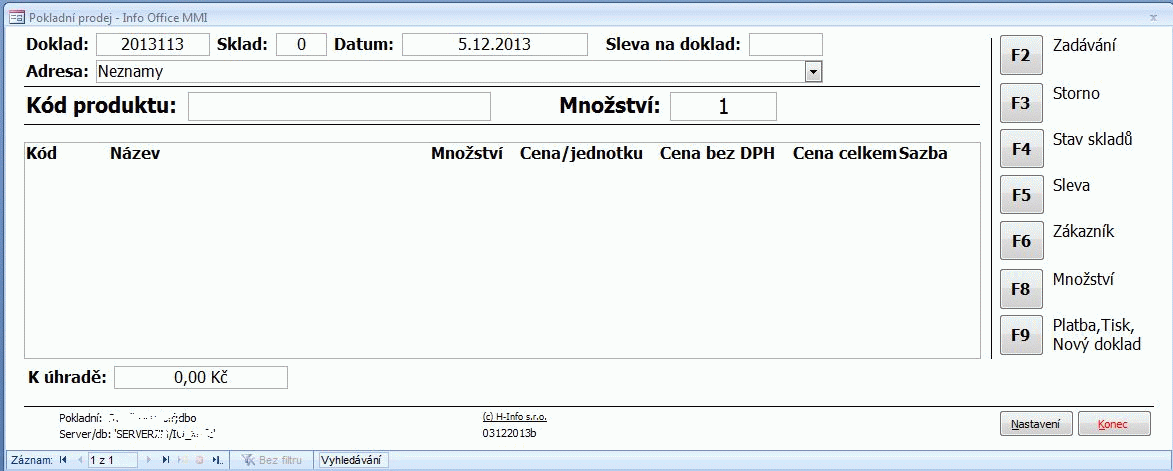Close the Pokladní prodej window

pyautogui.click(x=1153, y=17)
